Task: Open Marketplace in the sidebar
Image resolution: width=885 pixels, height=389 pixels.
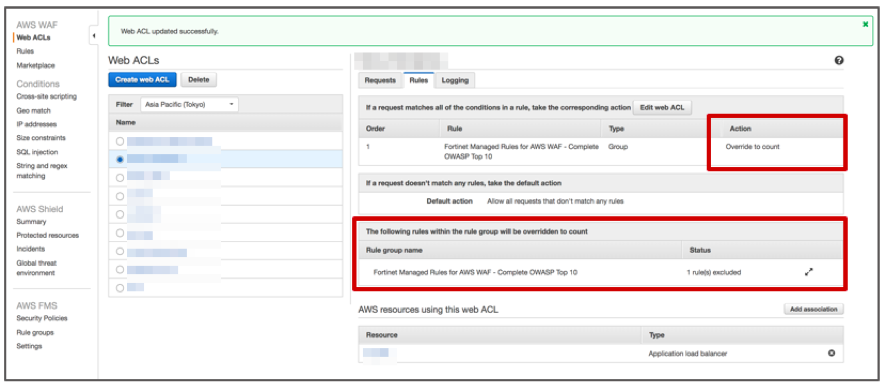Action: point(36,65)
